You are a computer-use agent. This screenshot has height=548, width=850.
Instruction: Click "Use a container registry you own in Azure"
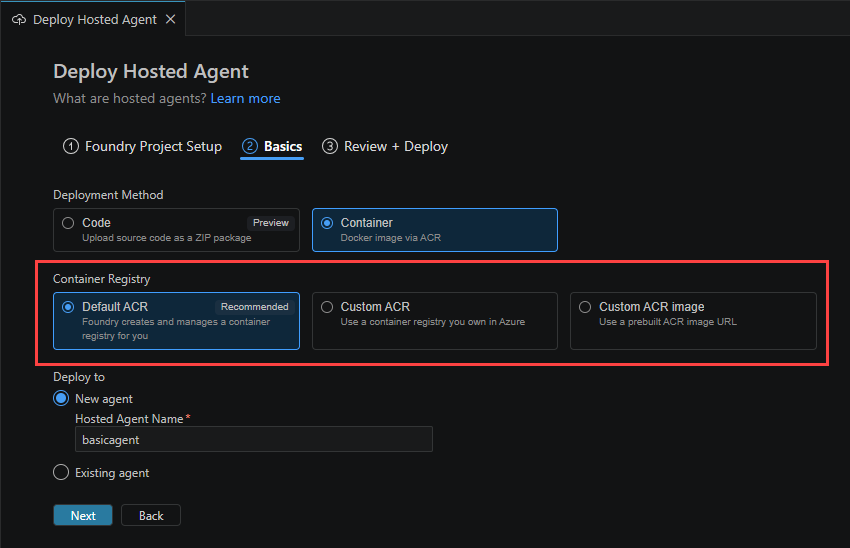(x=433, y=322)
